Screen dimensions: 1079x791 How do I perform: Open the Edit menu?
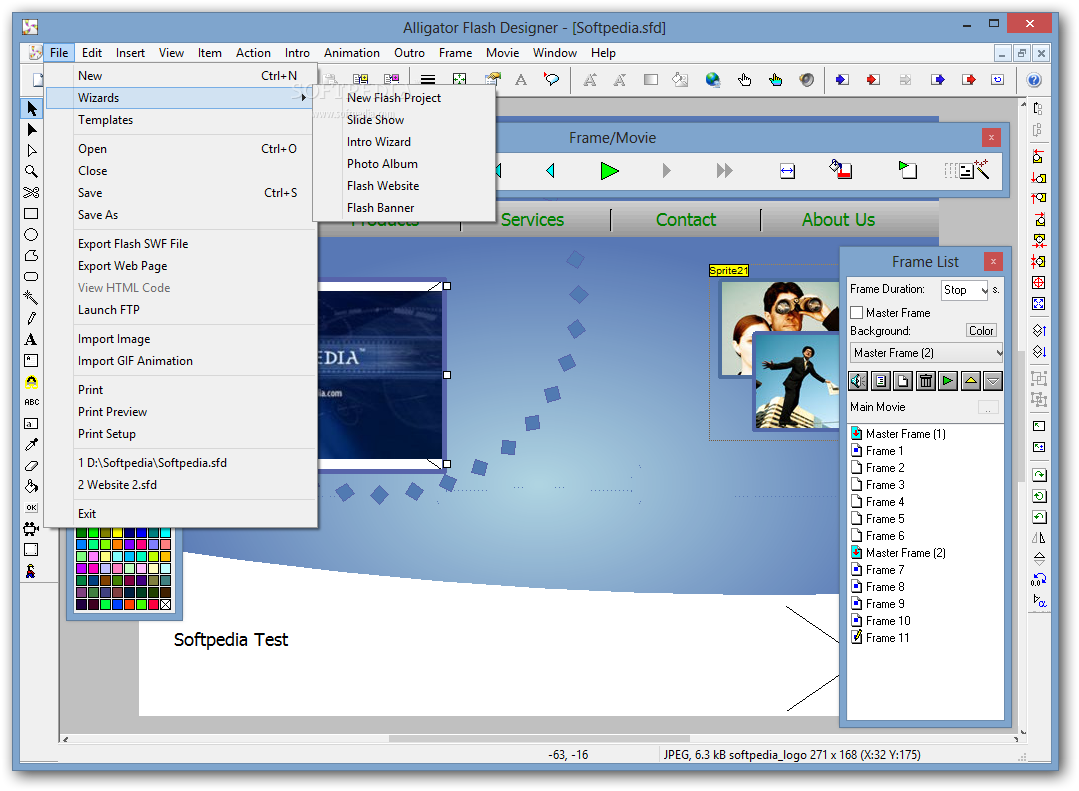coord(92,53)
